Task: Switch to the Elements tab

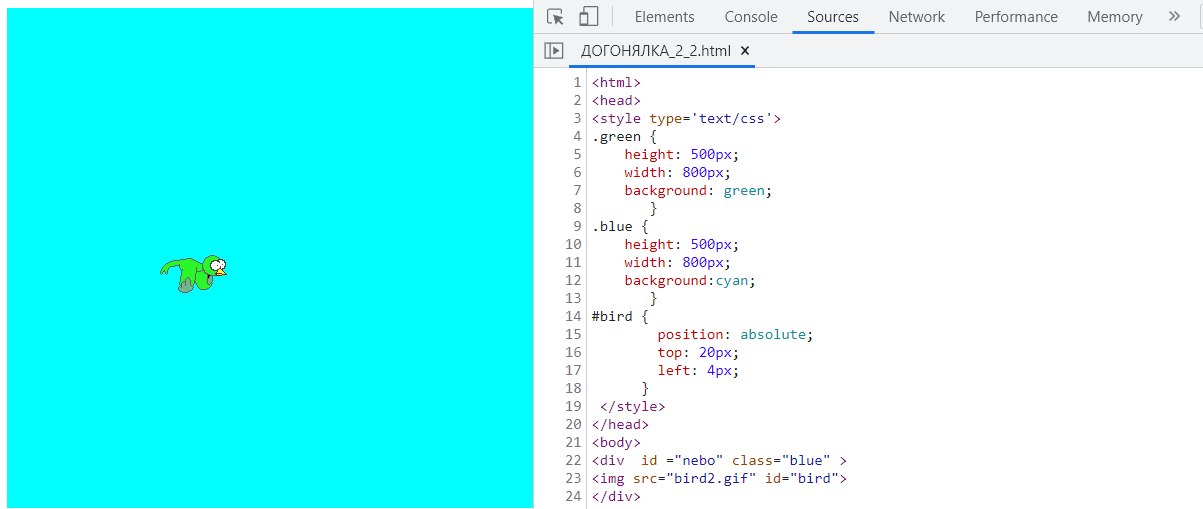Action: point(664,17)
